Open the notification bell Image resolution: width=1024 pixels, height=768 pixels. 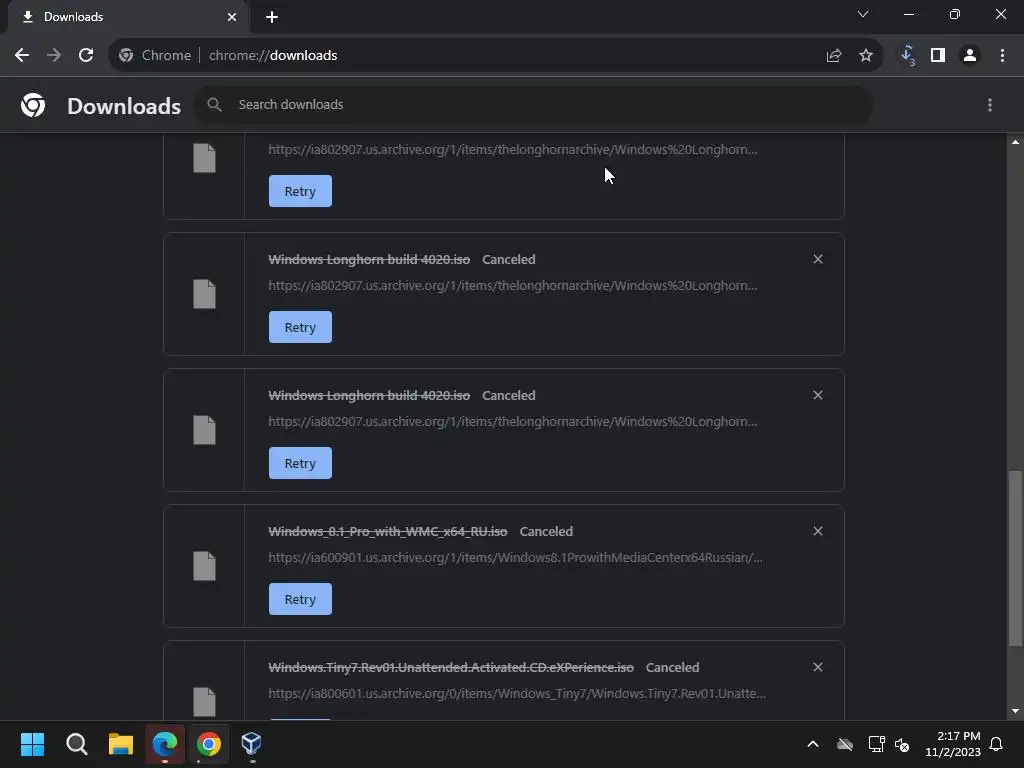coord(997,744)
